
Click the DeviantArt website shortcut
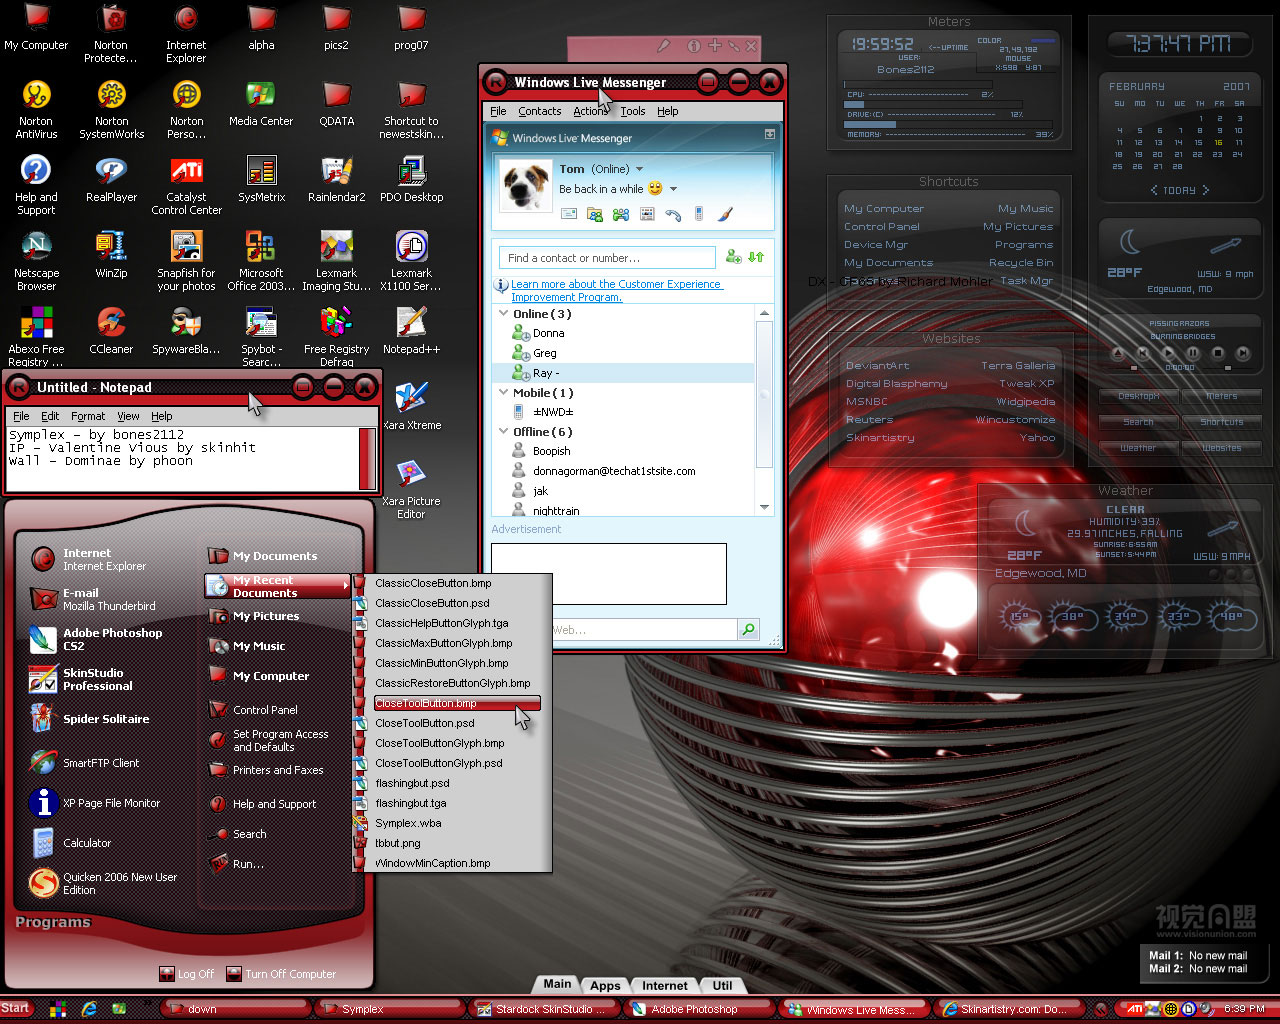877,365
